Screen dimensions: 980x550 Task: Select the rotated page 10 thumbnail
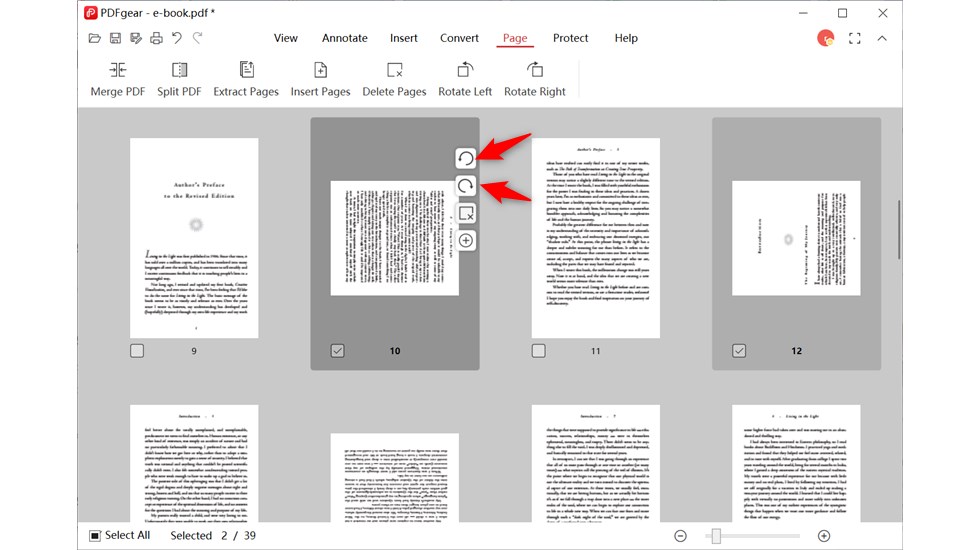394,238
